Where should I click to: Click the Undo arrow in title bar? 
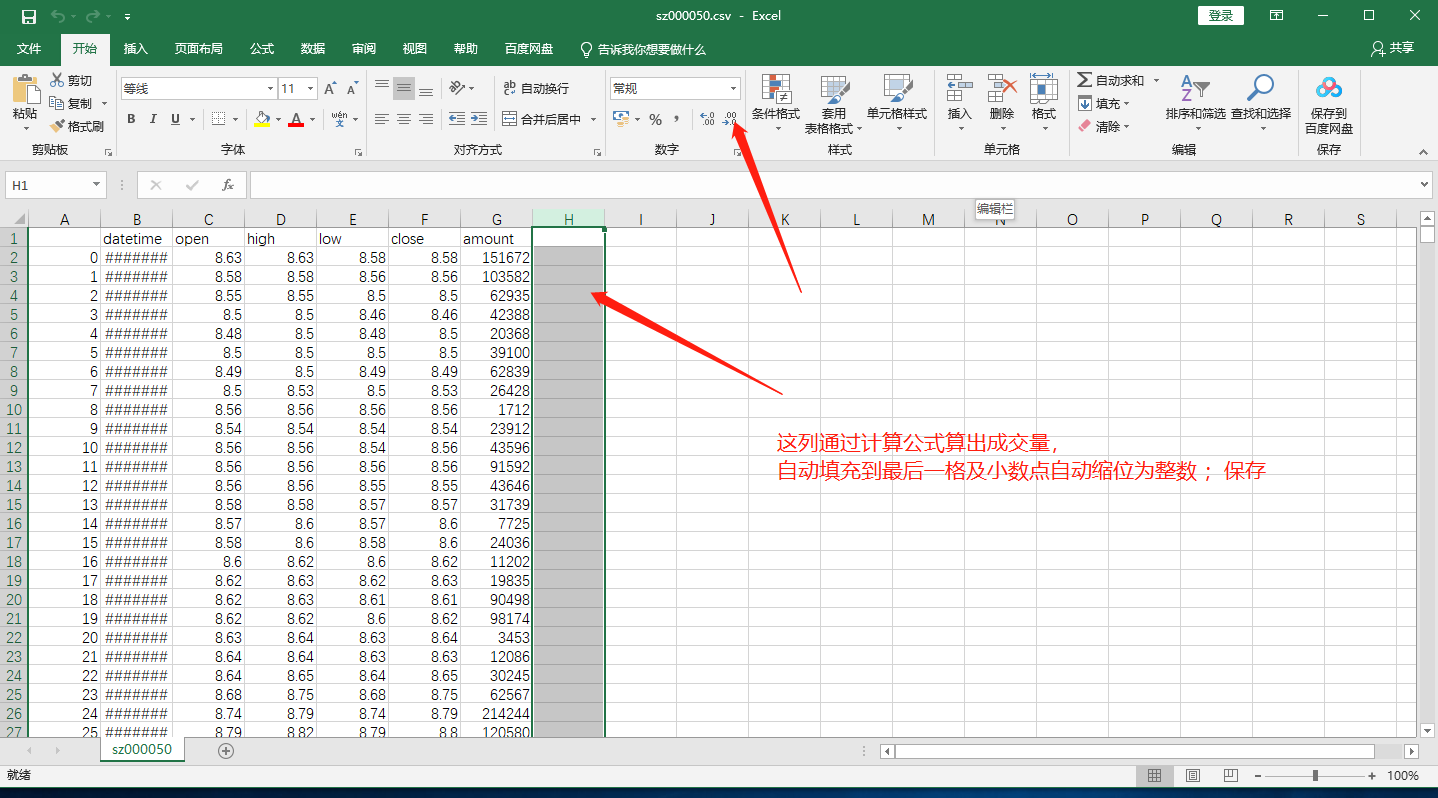click(x=58, y=16)
